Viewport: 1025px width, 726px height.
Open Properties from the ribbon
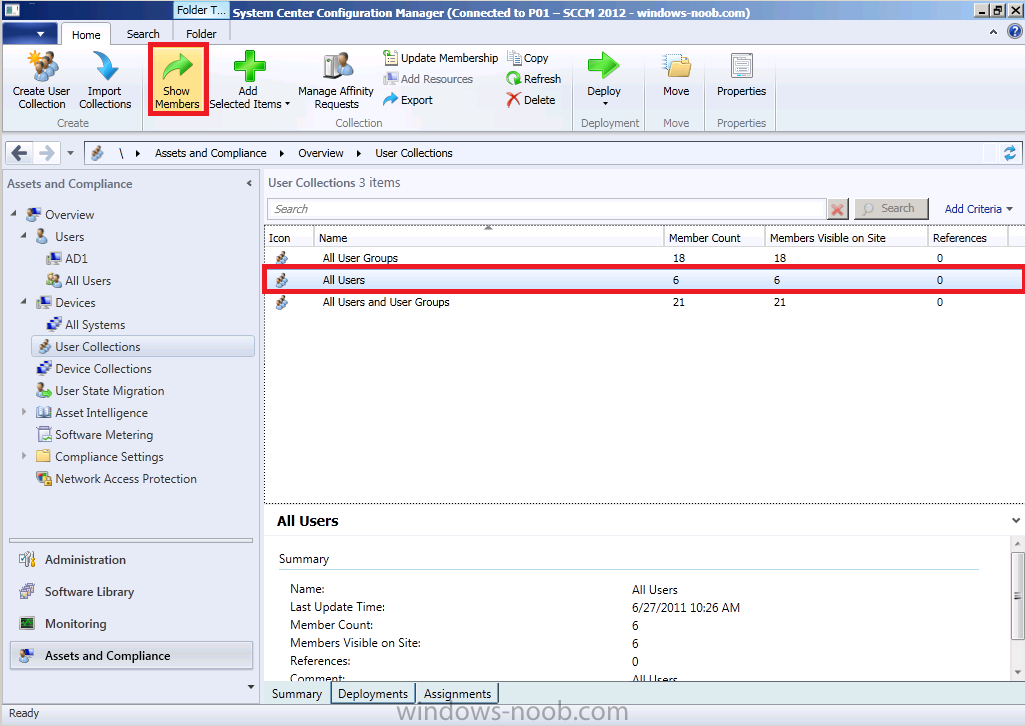(x=741, y=74)
